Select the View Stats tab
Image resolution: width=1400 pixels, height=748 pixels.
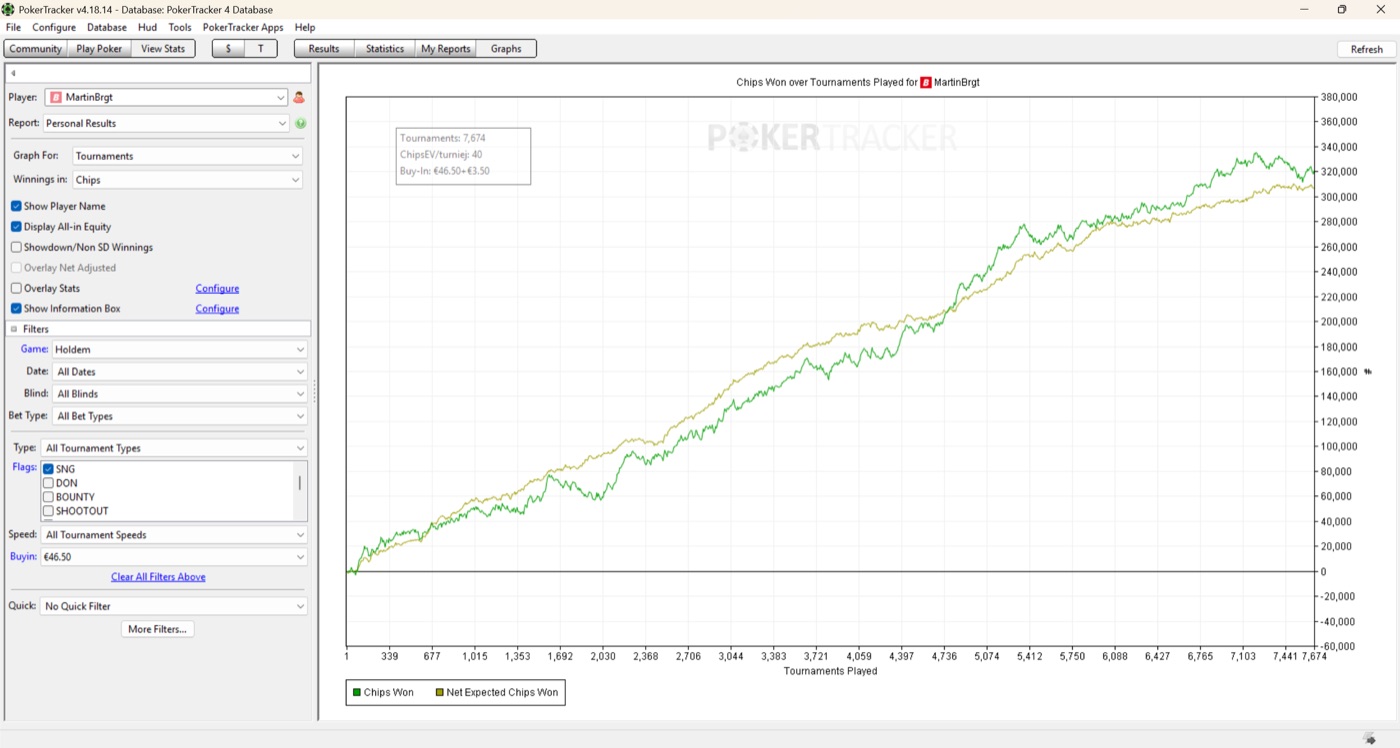click(163, 49)
